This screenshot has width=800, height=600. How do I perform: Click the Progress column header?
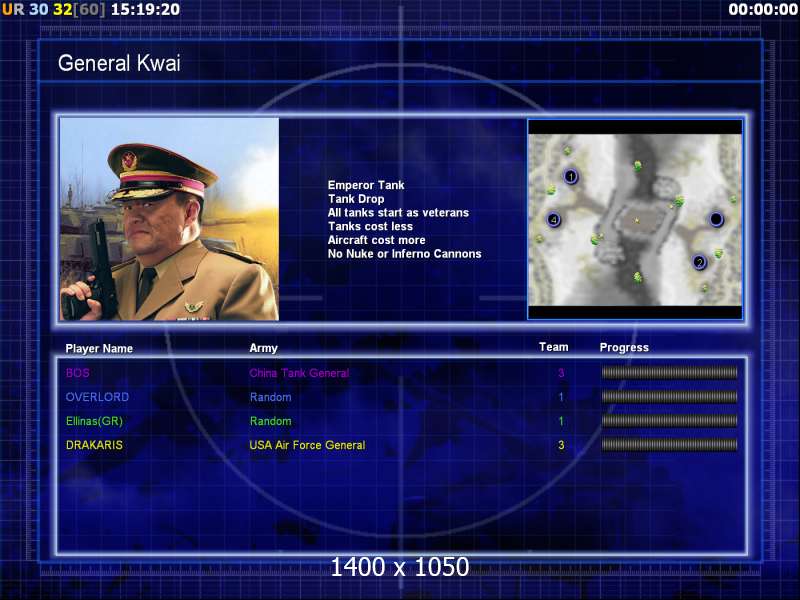click(x=624, y=348)
